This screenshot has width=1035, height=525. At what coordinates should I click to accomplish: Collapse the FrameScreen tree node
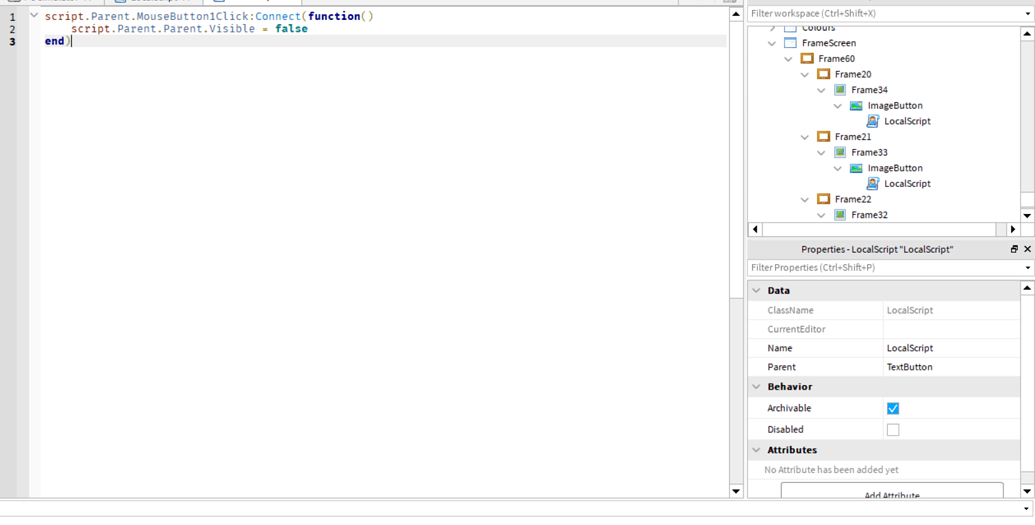tap(772, 43)
